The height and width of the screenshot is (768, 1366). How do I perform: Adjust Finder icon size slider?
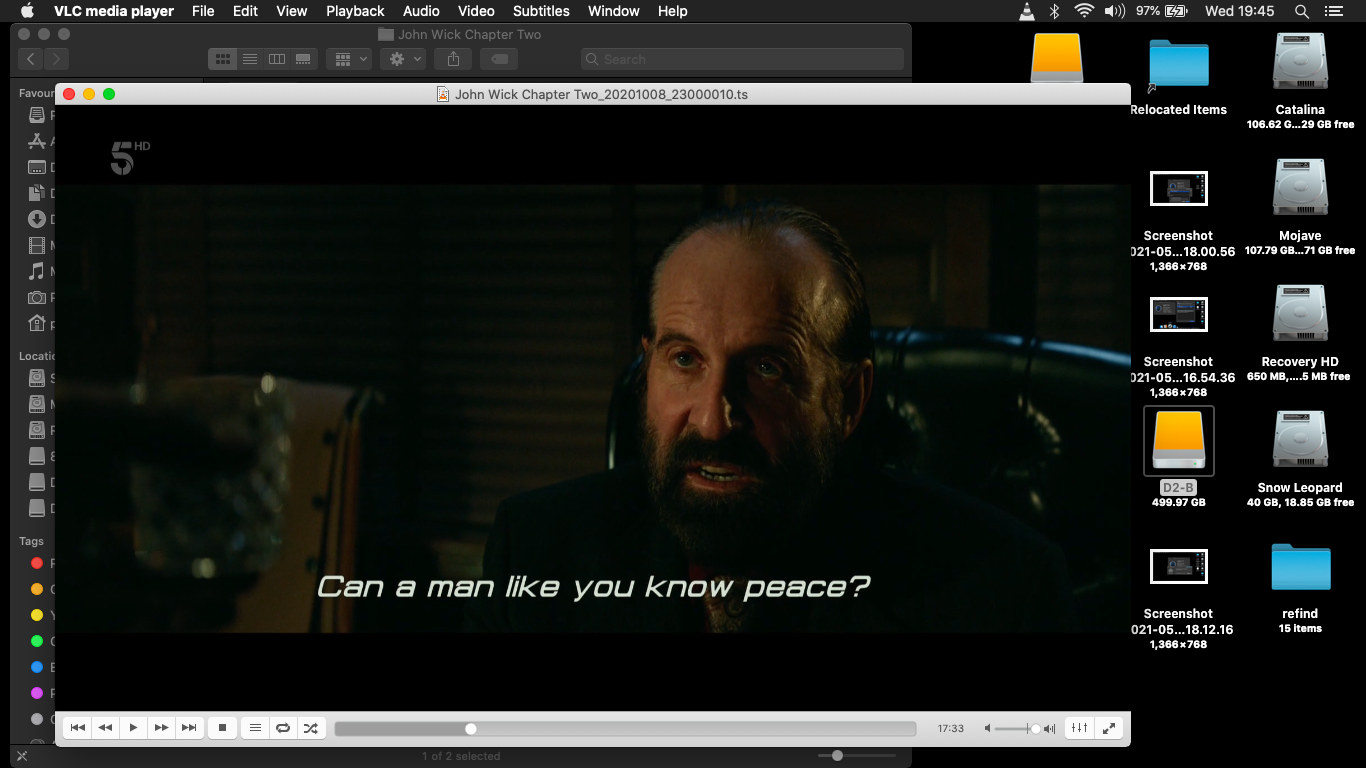(837, 755)
